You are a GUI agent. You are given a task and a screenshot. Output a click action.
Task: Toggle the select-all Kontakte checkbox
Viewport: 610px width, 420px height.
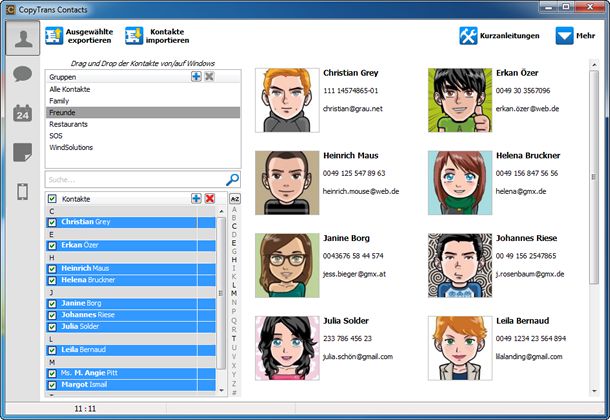(52, 199)
